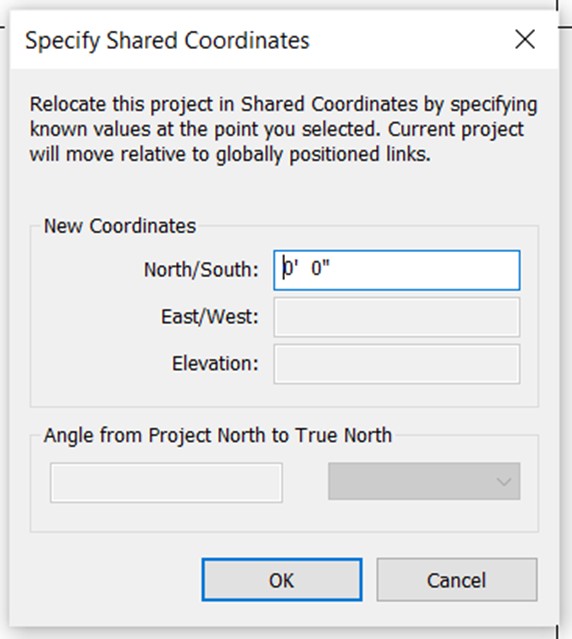Click the Elevation label
Screen dimensions: 572x639
point(215,364)
